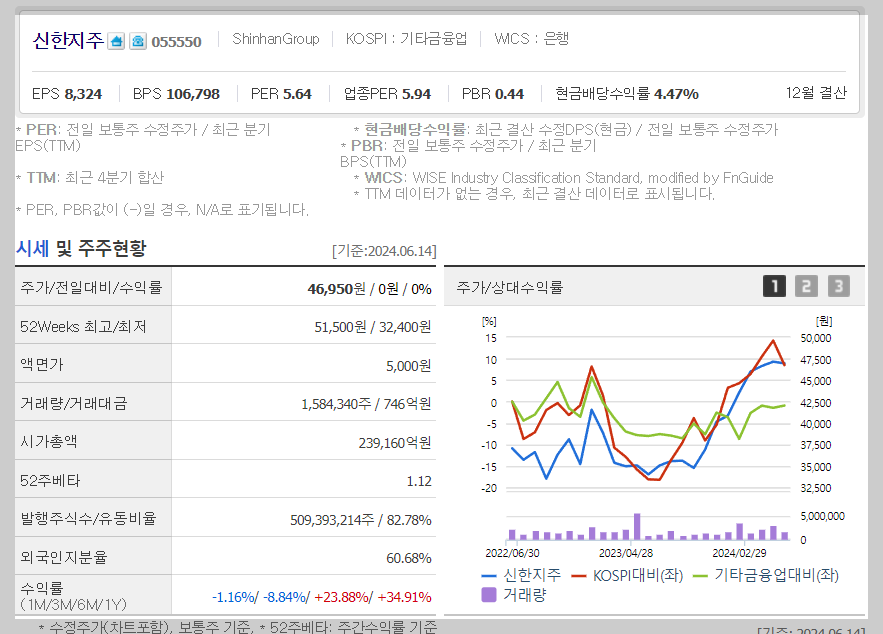Screen dimensions: 883x634
Task: Click the phone contact icon beside stock code
Action: coord(138,41)
